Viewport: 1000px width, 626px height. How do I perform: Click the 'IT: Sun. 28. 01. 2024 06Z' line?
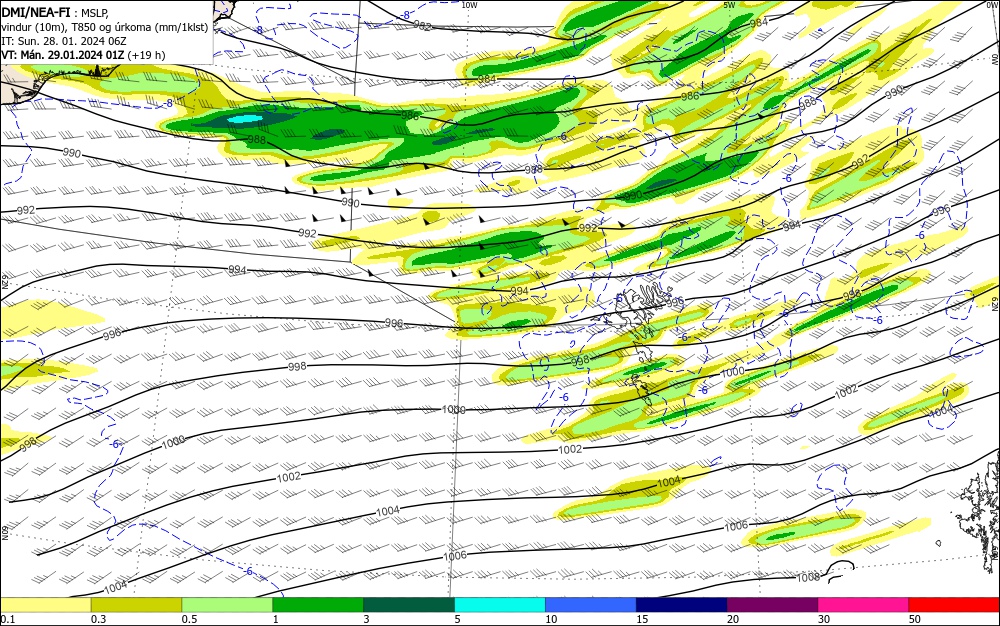pyautogui.click(x=64, y=41)
